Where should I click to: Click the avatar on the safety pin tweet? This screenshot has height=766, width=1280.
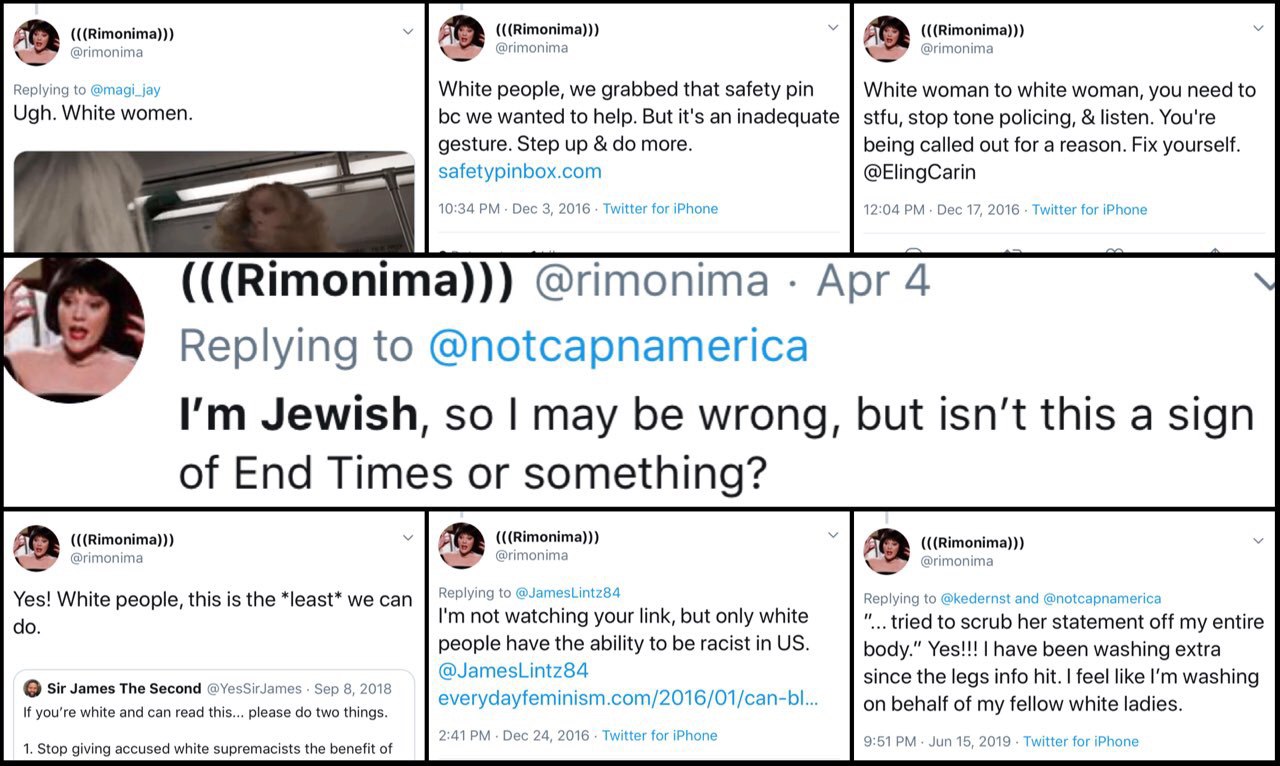[x=462, y=38]
